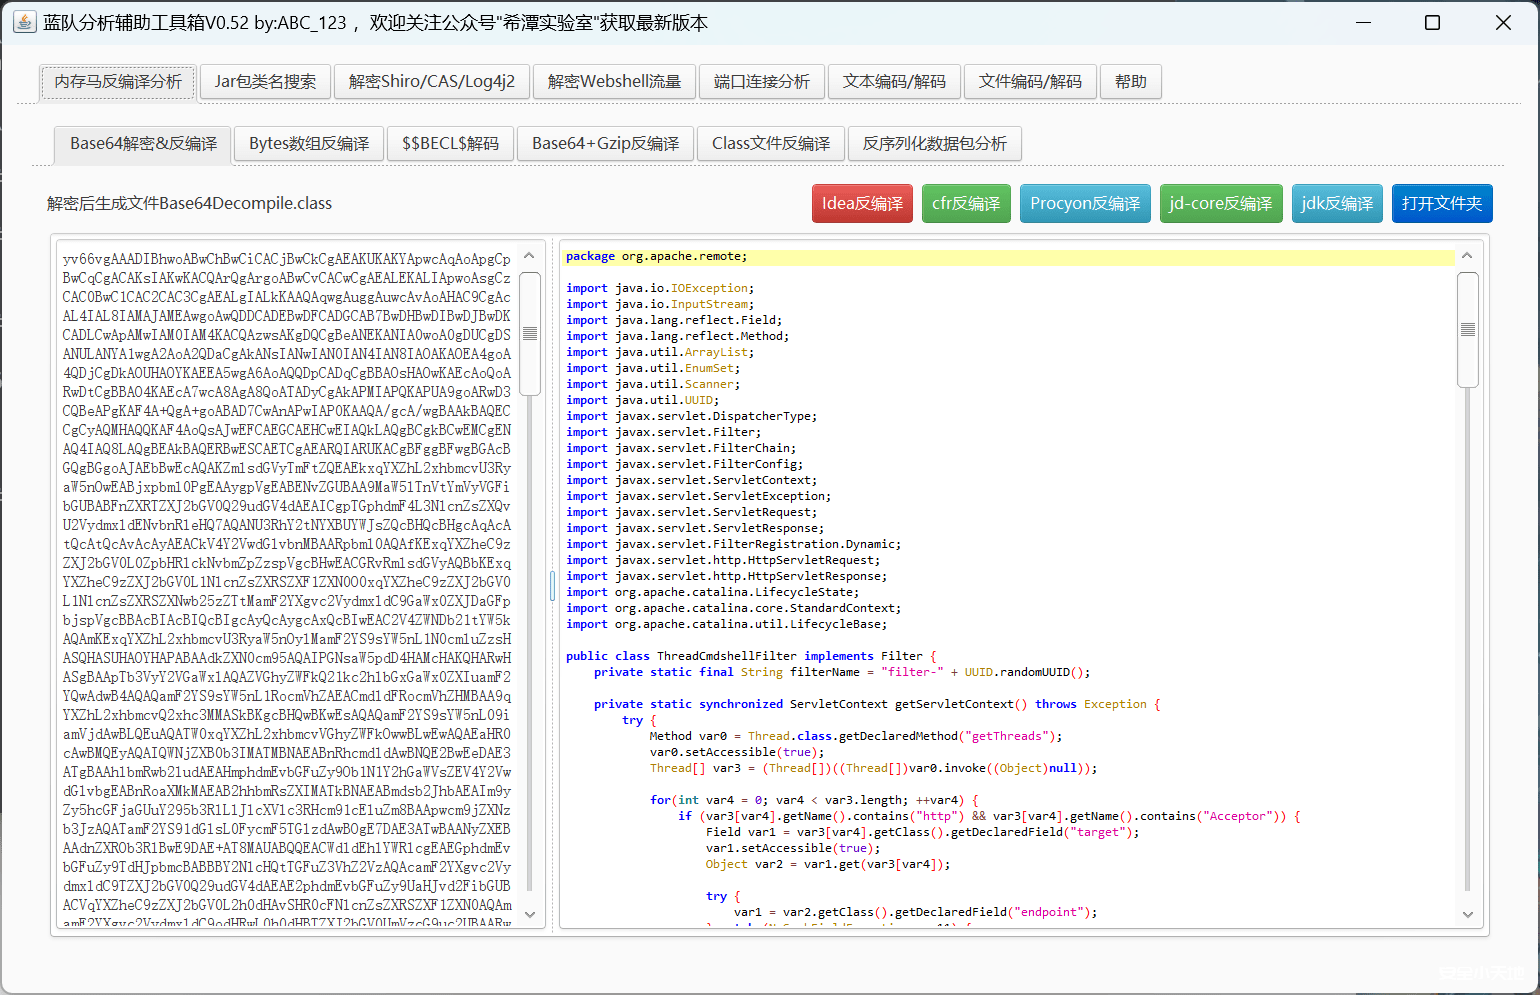This screenshot has height=995, width=1540.
Task: Open the 反序列化数据包分析 sub-tab
Action: (x=934, y=143)
